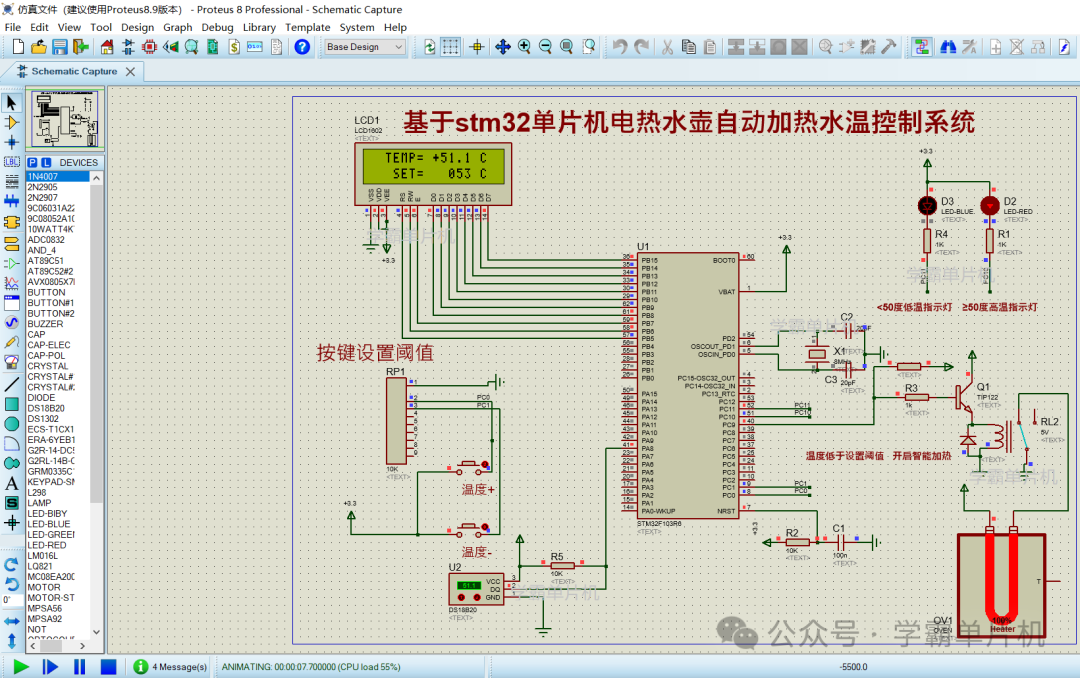
Task: Click the binoculars Search and Tag icon
Action: 948,47
